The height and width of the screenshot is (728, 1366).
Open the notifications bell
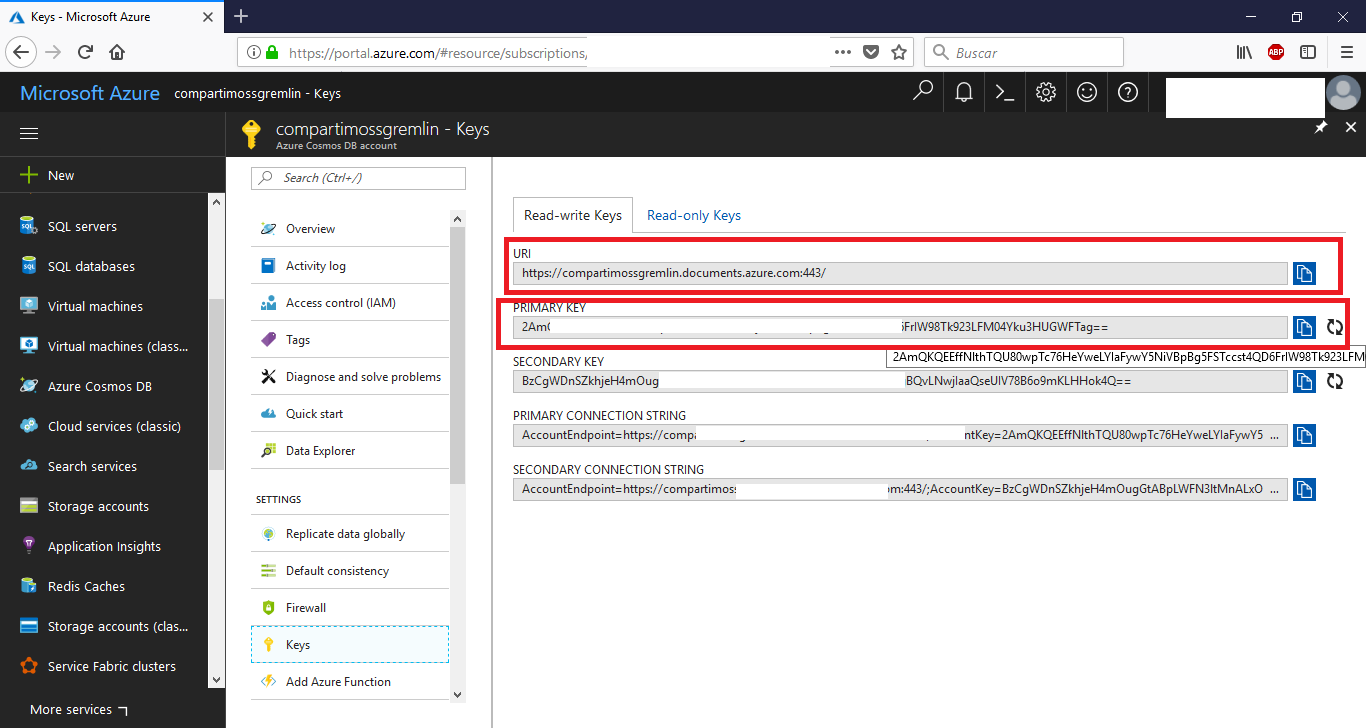point(963,91)
